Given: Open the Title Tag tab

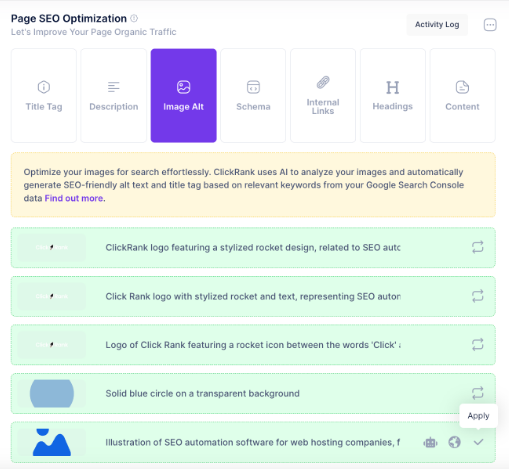Looking at the screenshot, I should point(44,95).
